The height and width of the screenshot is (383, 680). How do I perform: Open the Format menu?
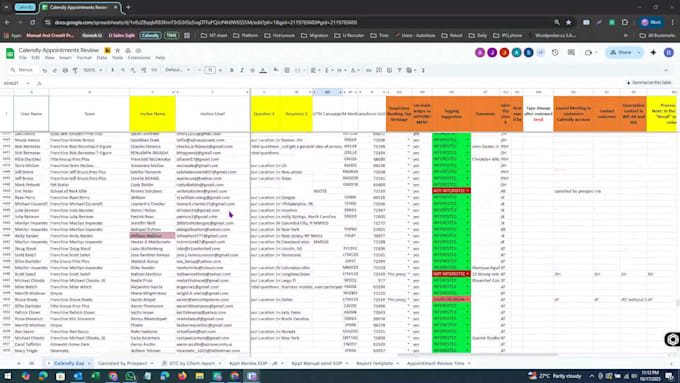[x=84, y=58]
